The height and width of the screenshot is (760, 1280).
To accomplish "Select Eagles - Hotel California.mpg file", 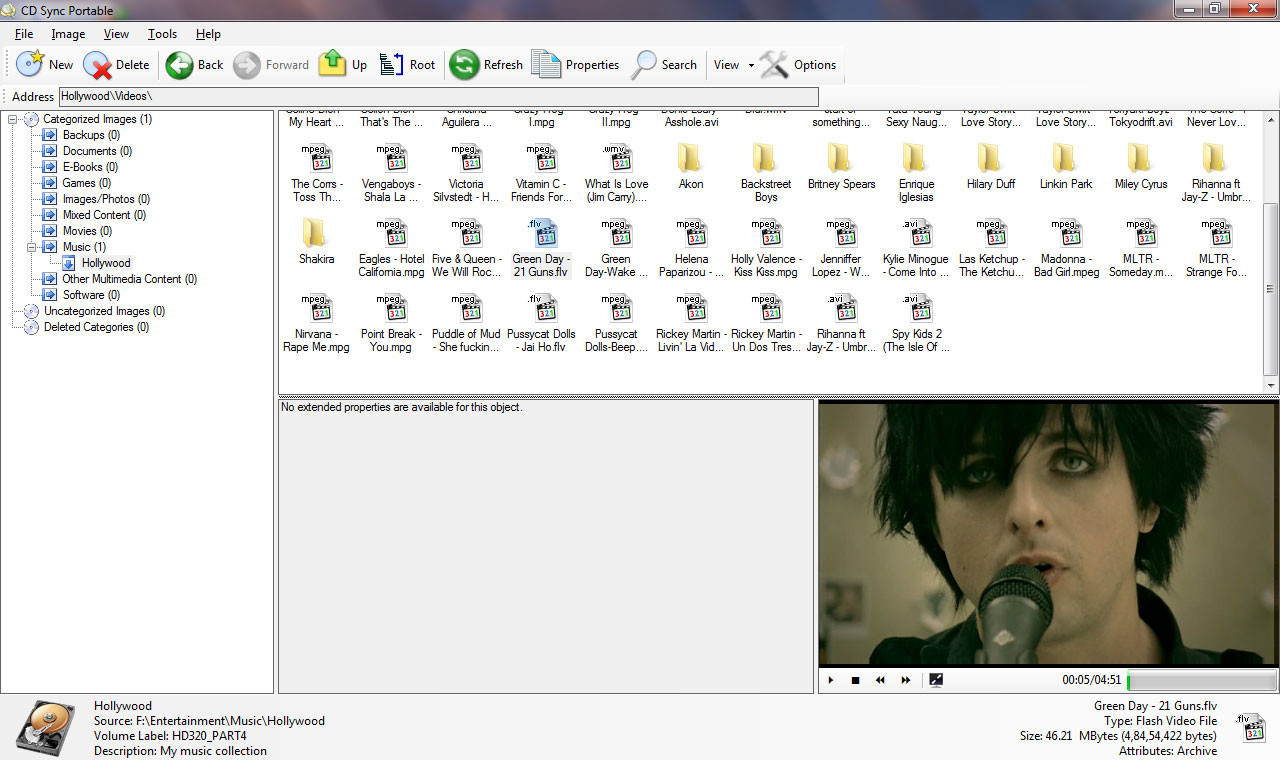I will 391,247.
